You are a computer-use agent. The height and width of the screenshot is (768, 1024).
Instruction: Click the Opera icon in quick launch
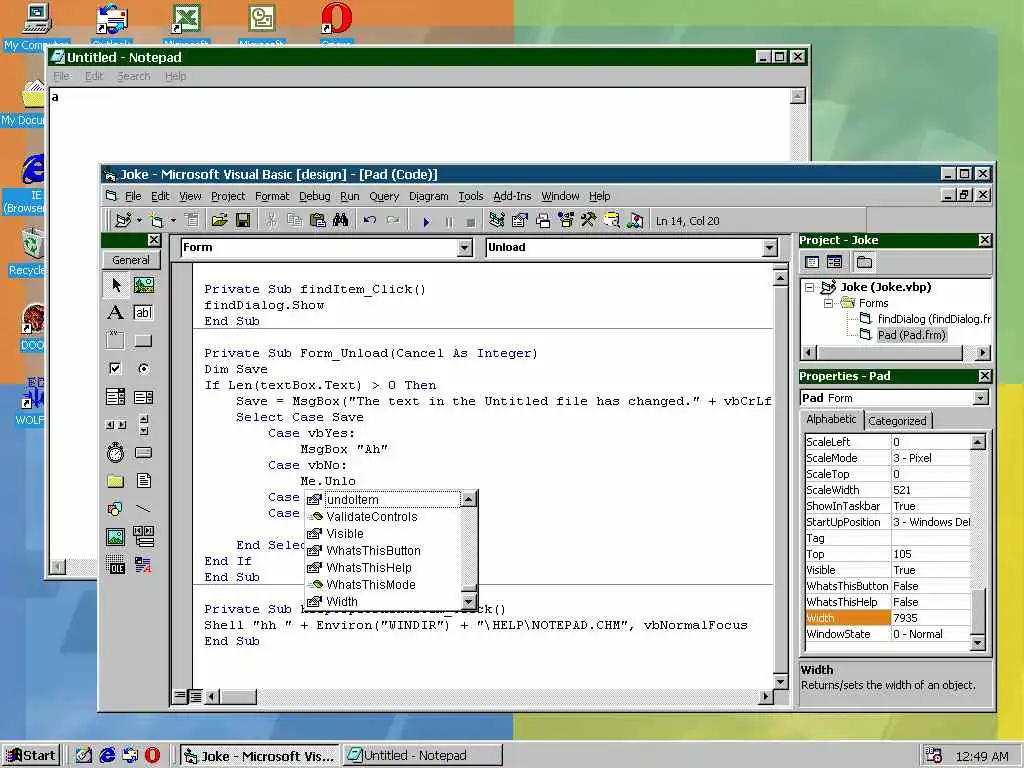coord(152,756)
